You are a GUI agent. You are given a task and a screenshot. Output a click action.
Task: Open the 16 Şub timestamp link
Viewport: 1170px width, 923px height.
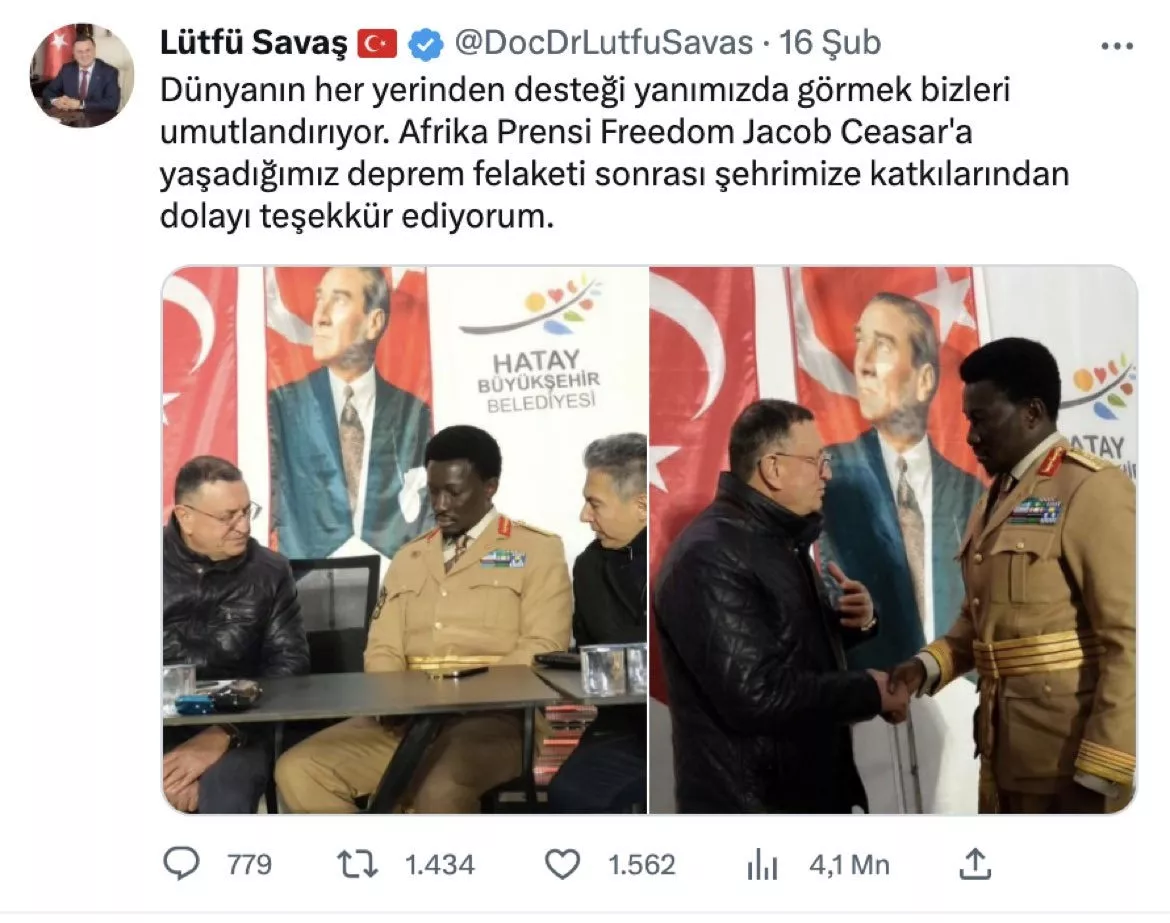[830, 43]
